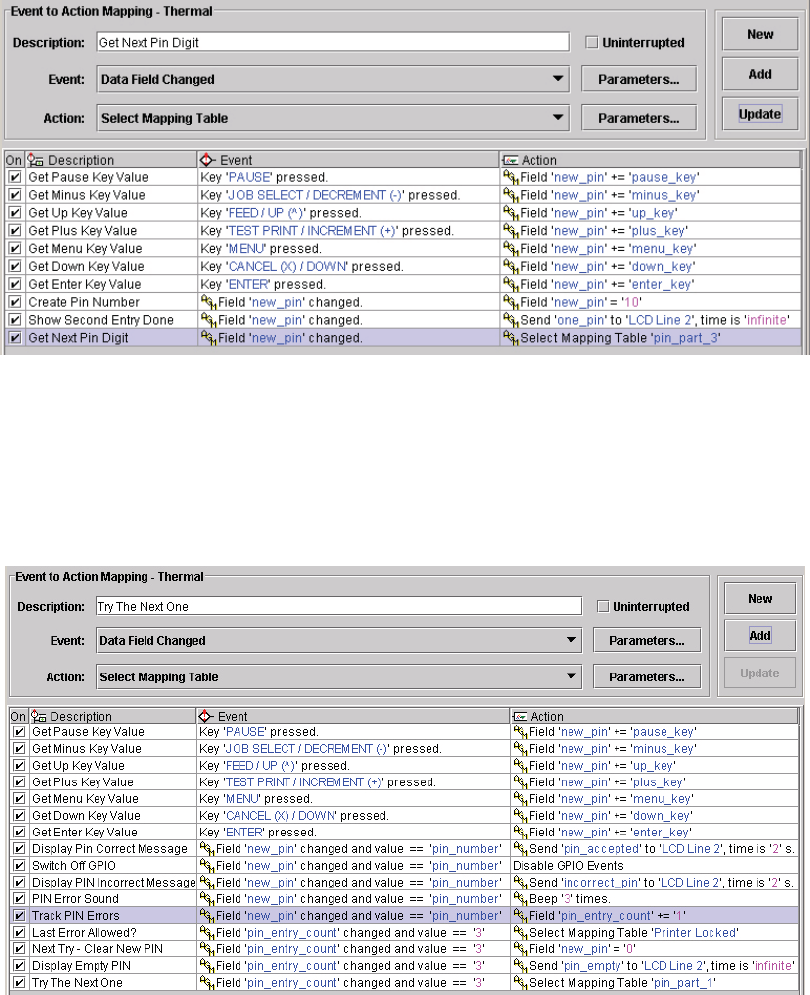Disable the Track PIN Errors mapping checkbox
Screen dimensions: 810x995
tap(19, 916)
